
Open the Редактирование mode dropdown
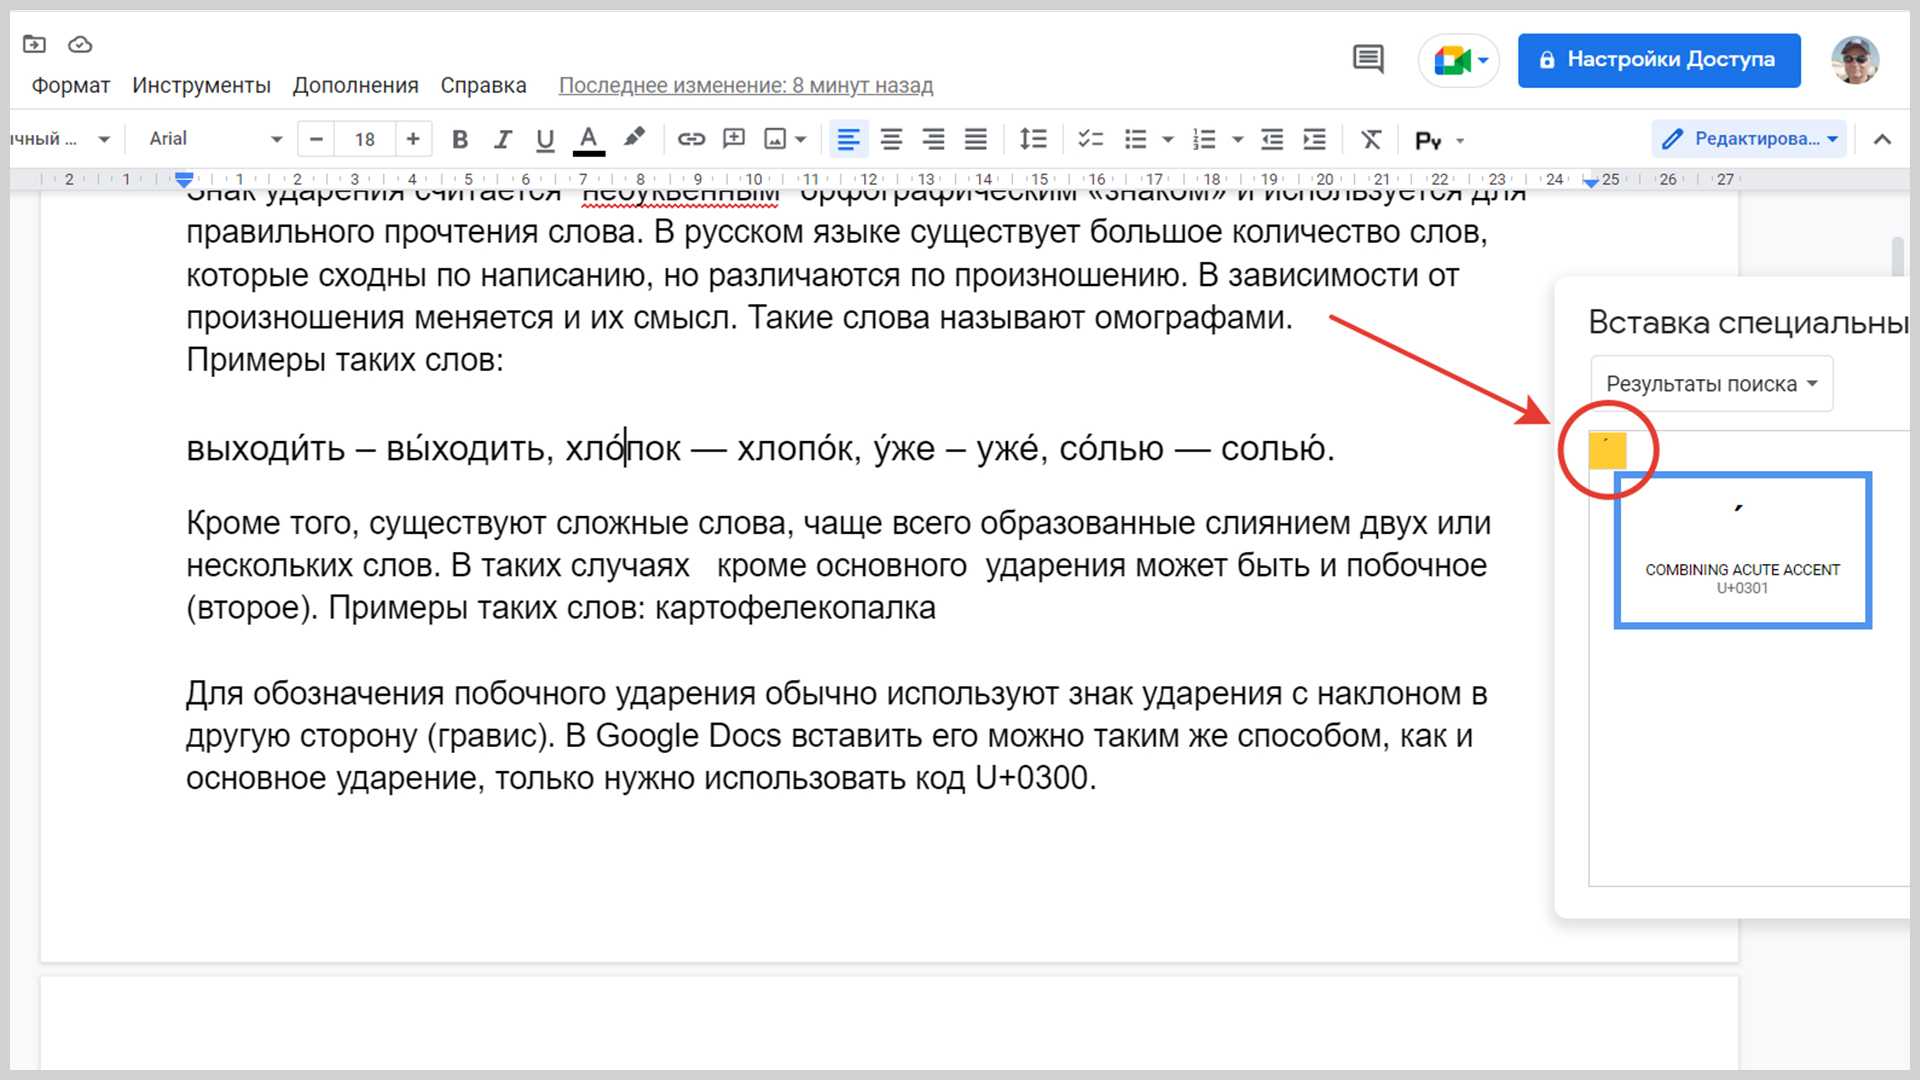(1756, 139)
